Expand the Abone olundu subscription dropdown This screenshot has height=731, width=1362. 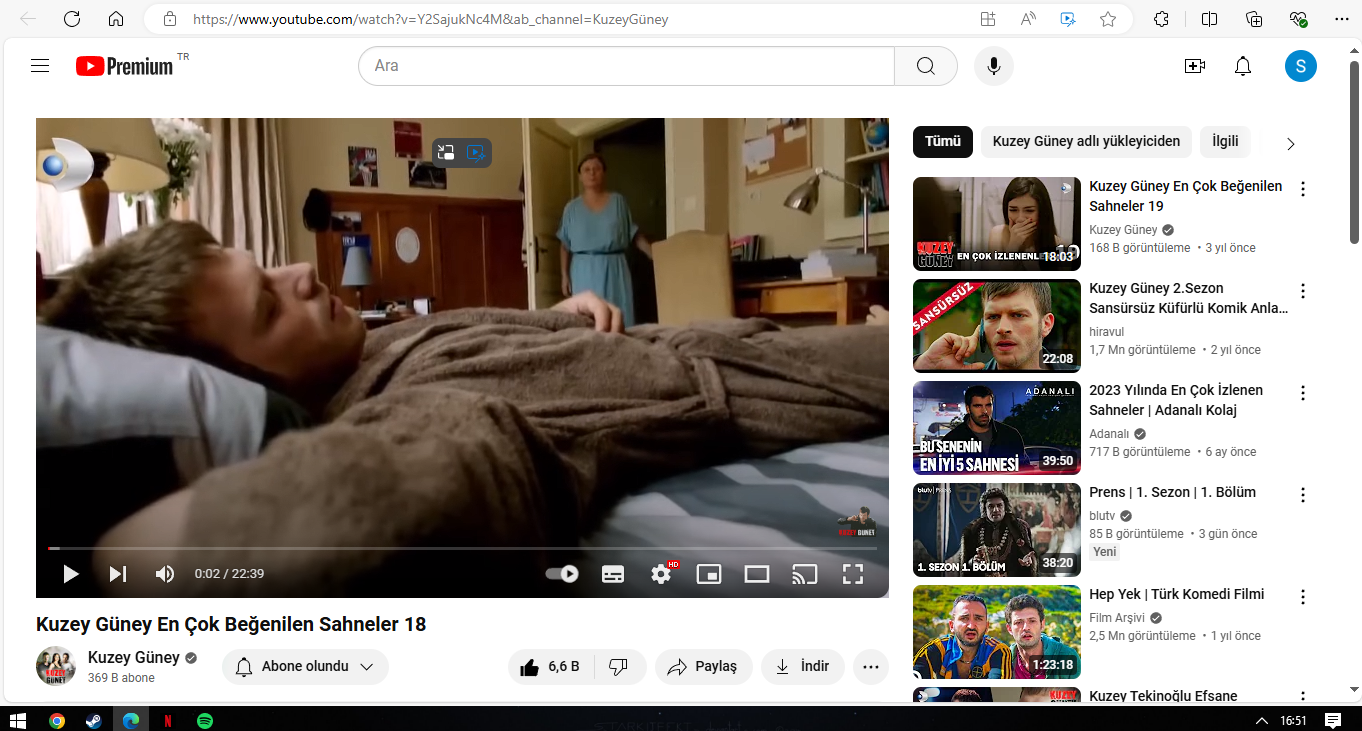[x=305, y=667]
